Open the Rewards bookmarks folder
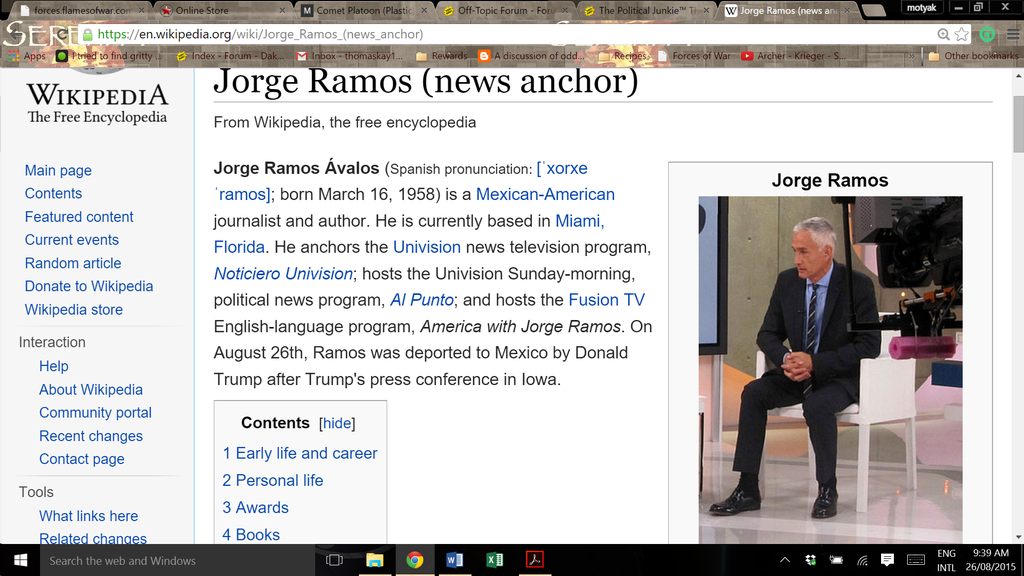This screenshot has width=1024, height=576. (x=441, y=56)
